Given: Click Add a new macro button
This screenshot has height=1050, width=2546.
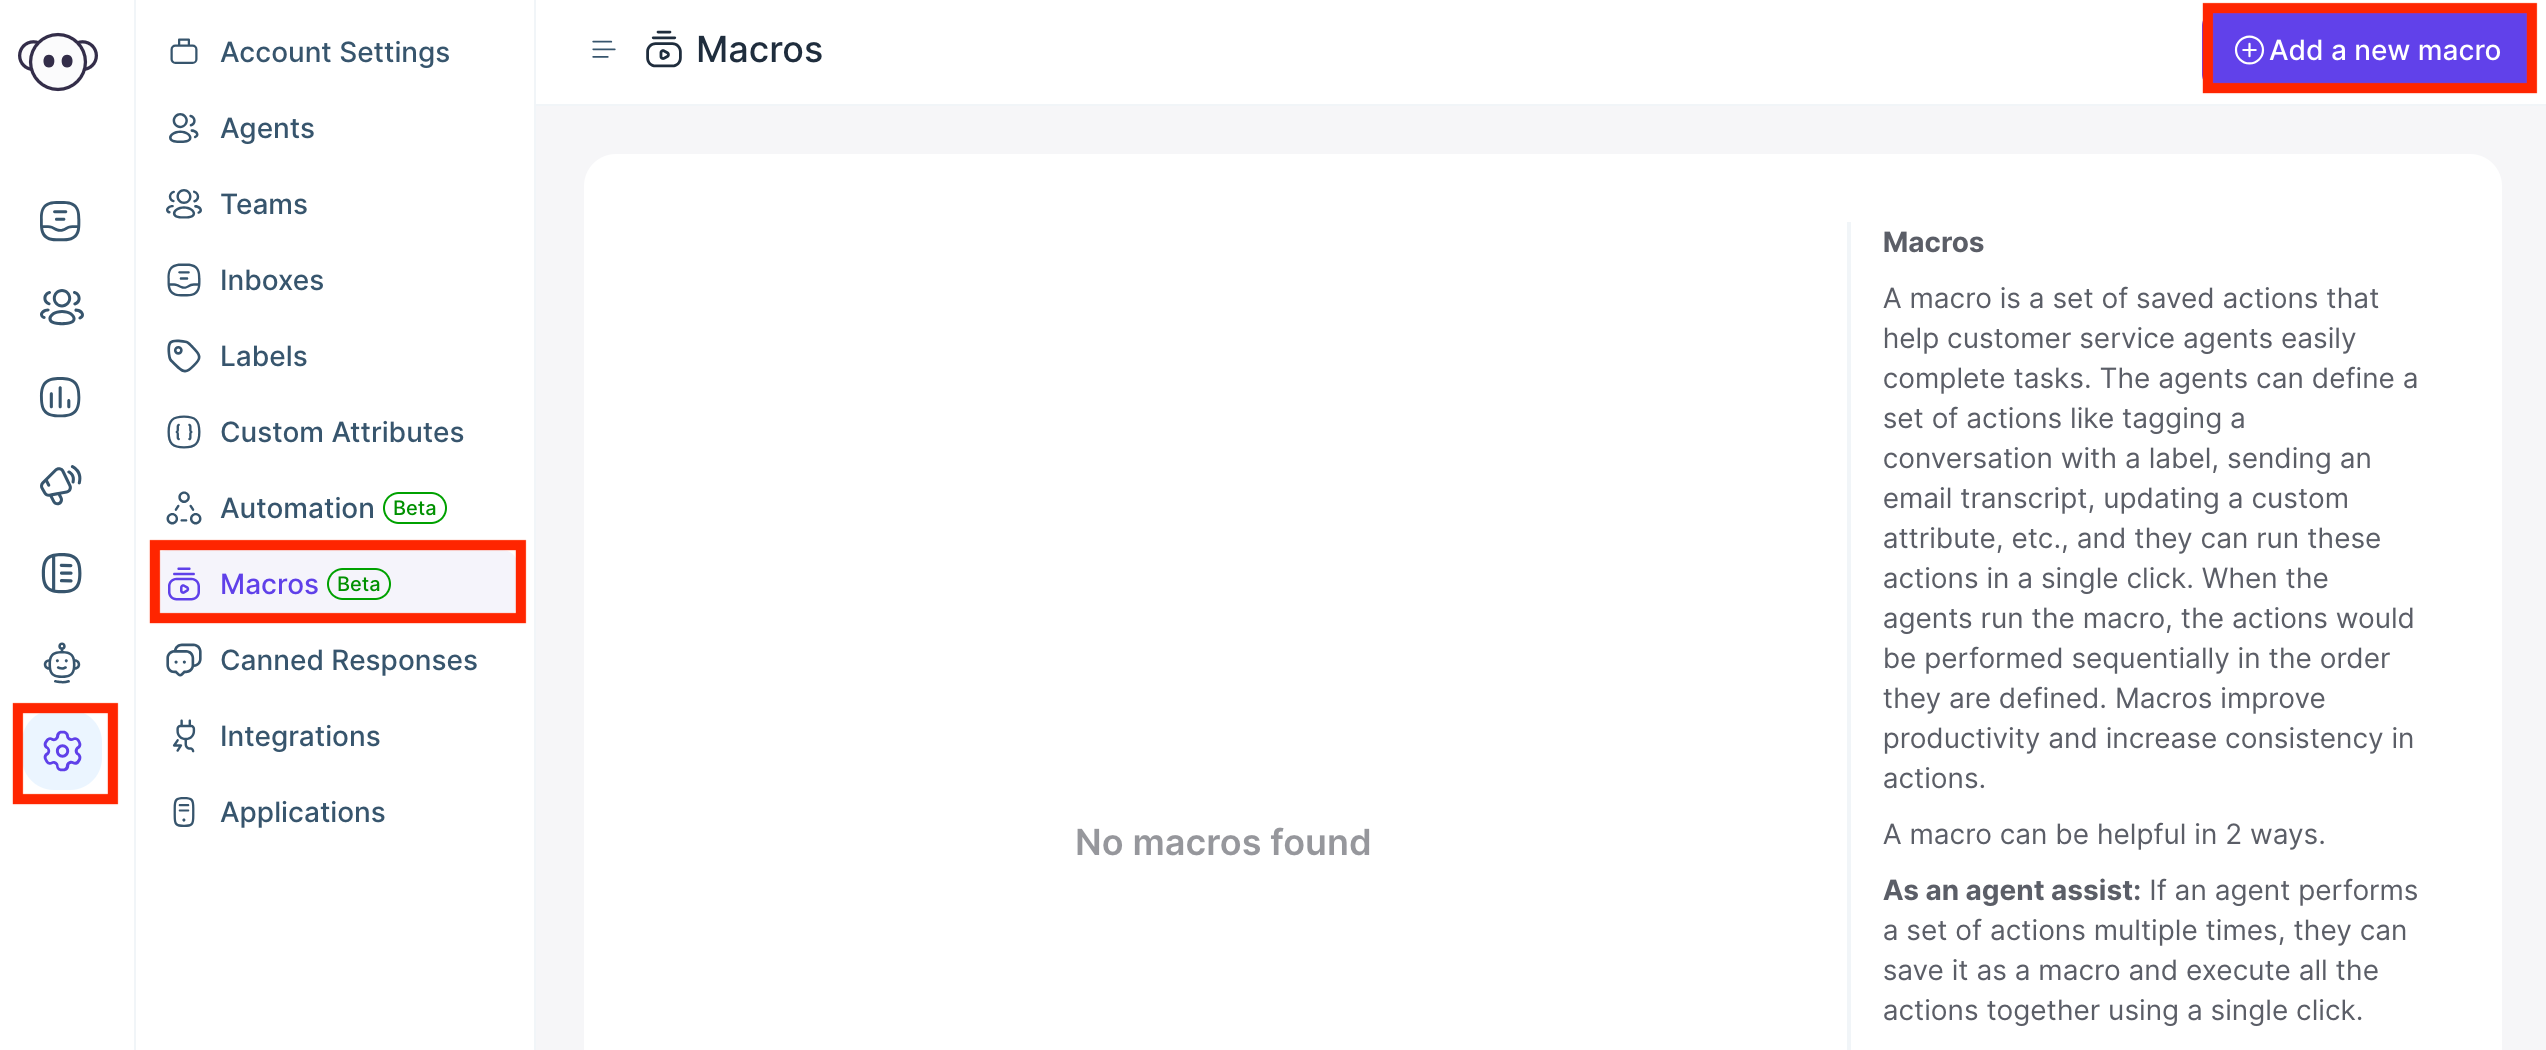Looking at the screenshot, I should point(2367,50).
